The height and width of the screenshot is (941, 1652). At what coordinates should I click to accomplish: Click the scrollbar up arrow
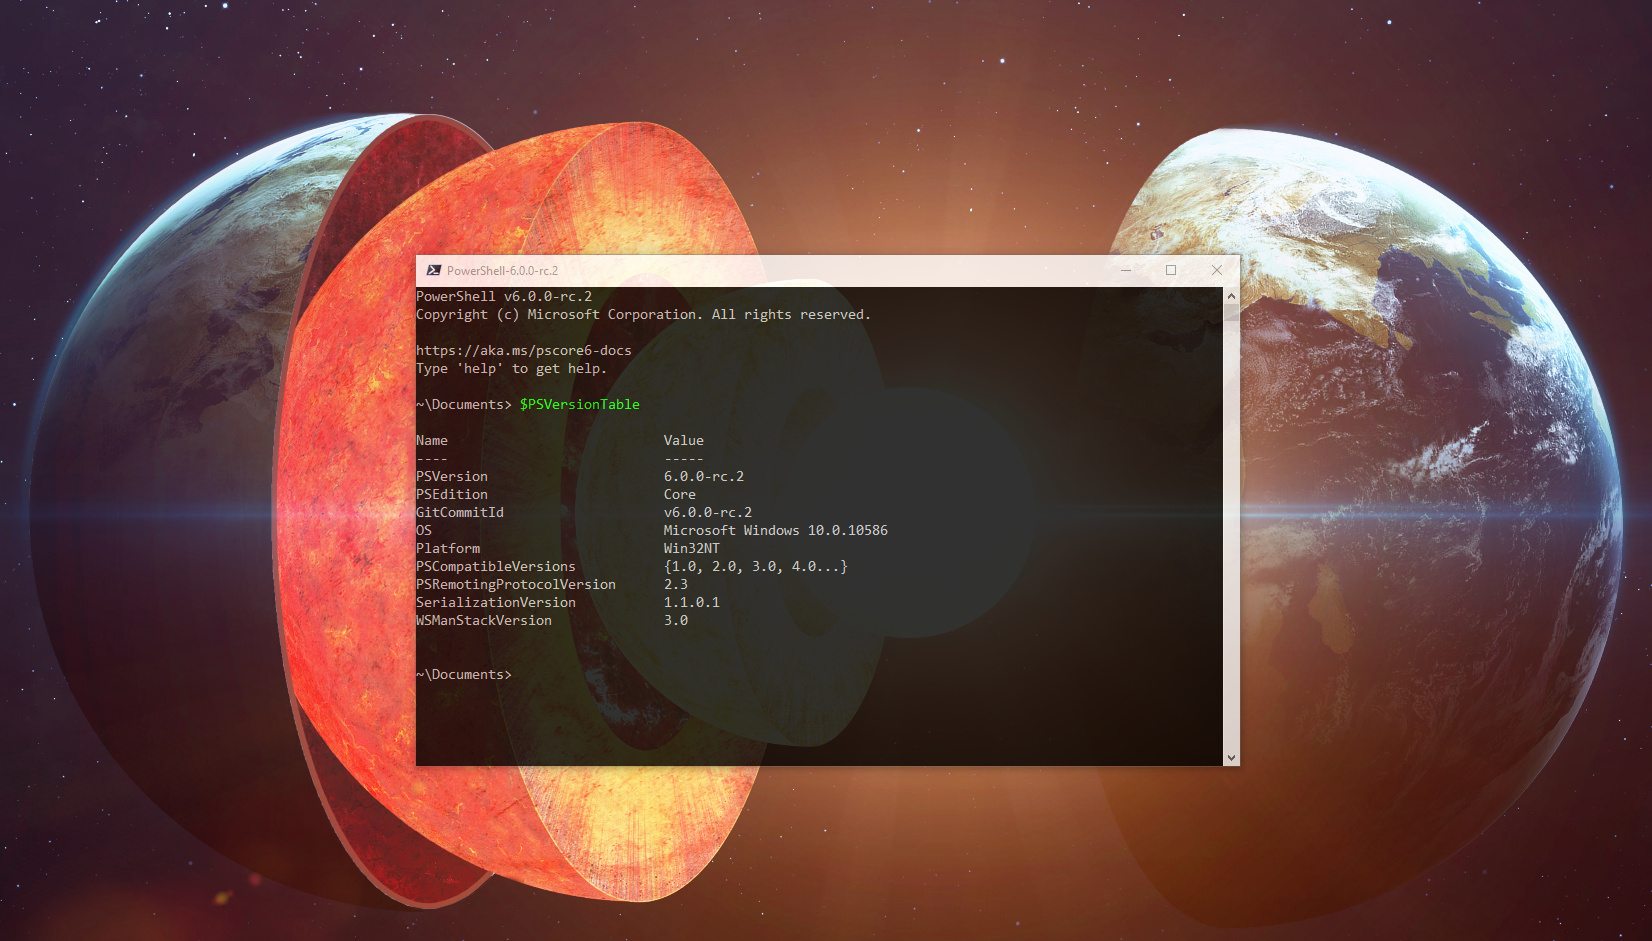(1230, 295)
